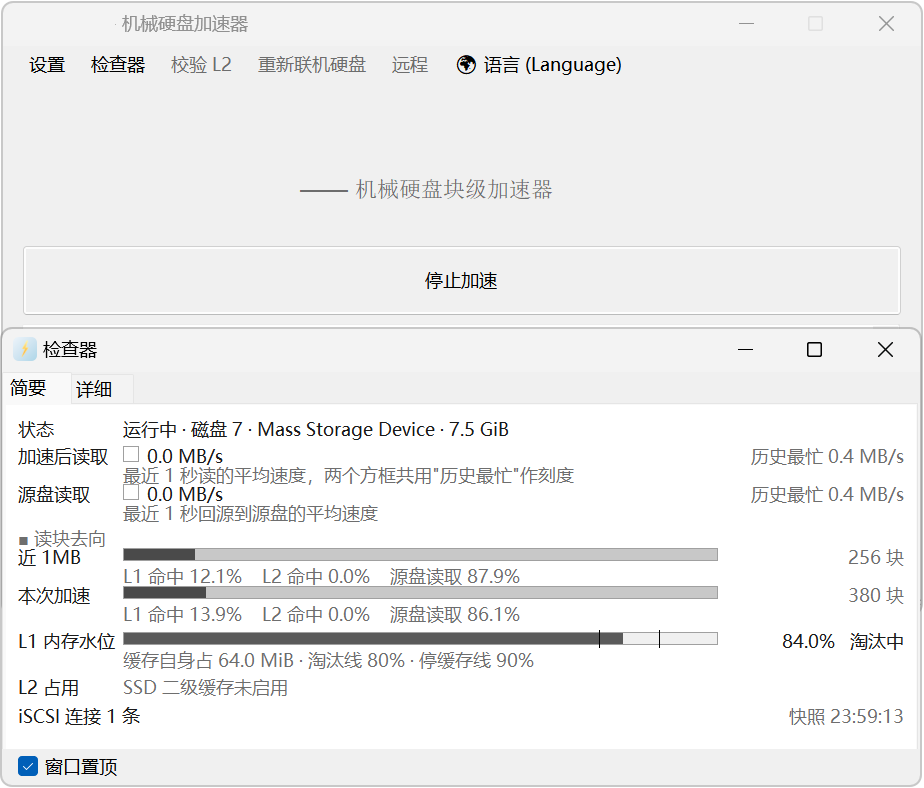Open the 远程 menu
Screen dimensions: 924x788
pos(410,64)
